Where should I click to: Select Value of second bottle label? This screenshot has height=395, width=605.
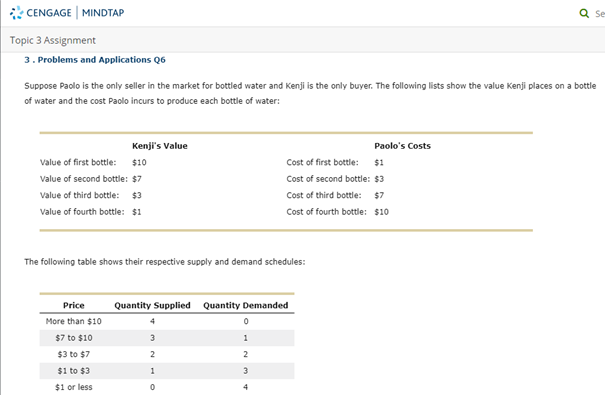tap(84, 179)
